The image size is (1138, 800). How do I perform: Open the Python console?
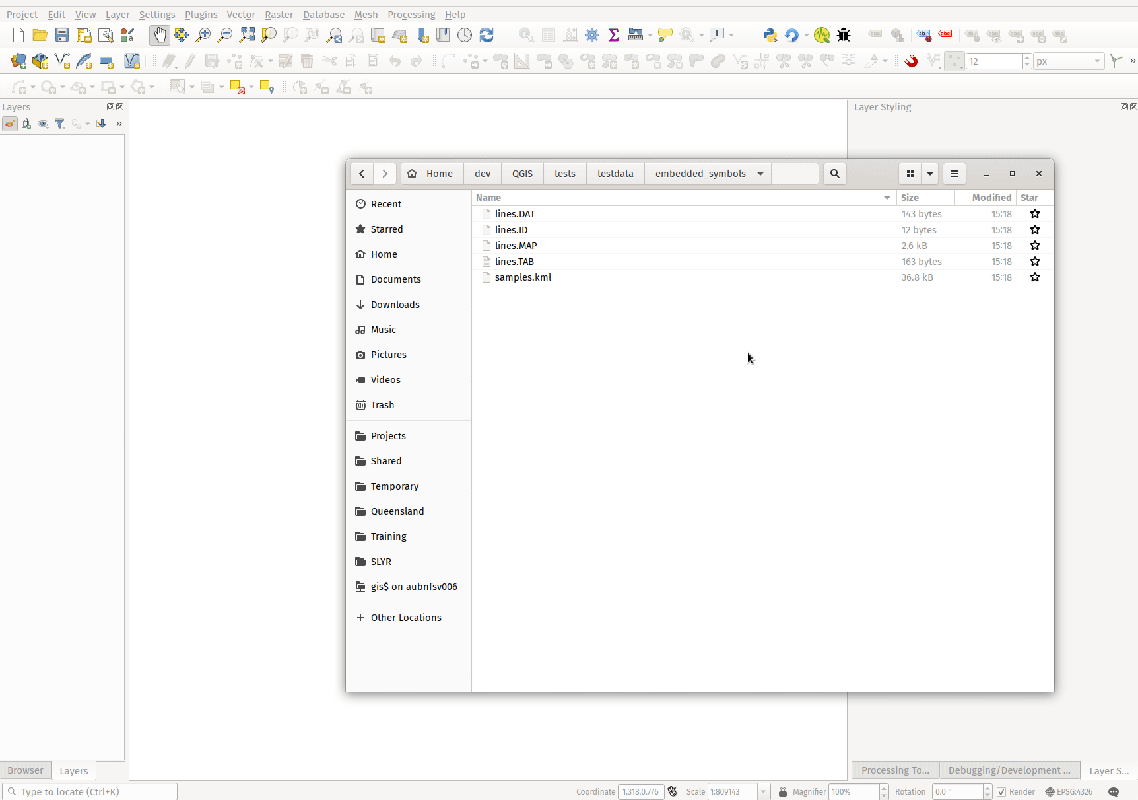(770, 35)
